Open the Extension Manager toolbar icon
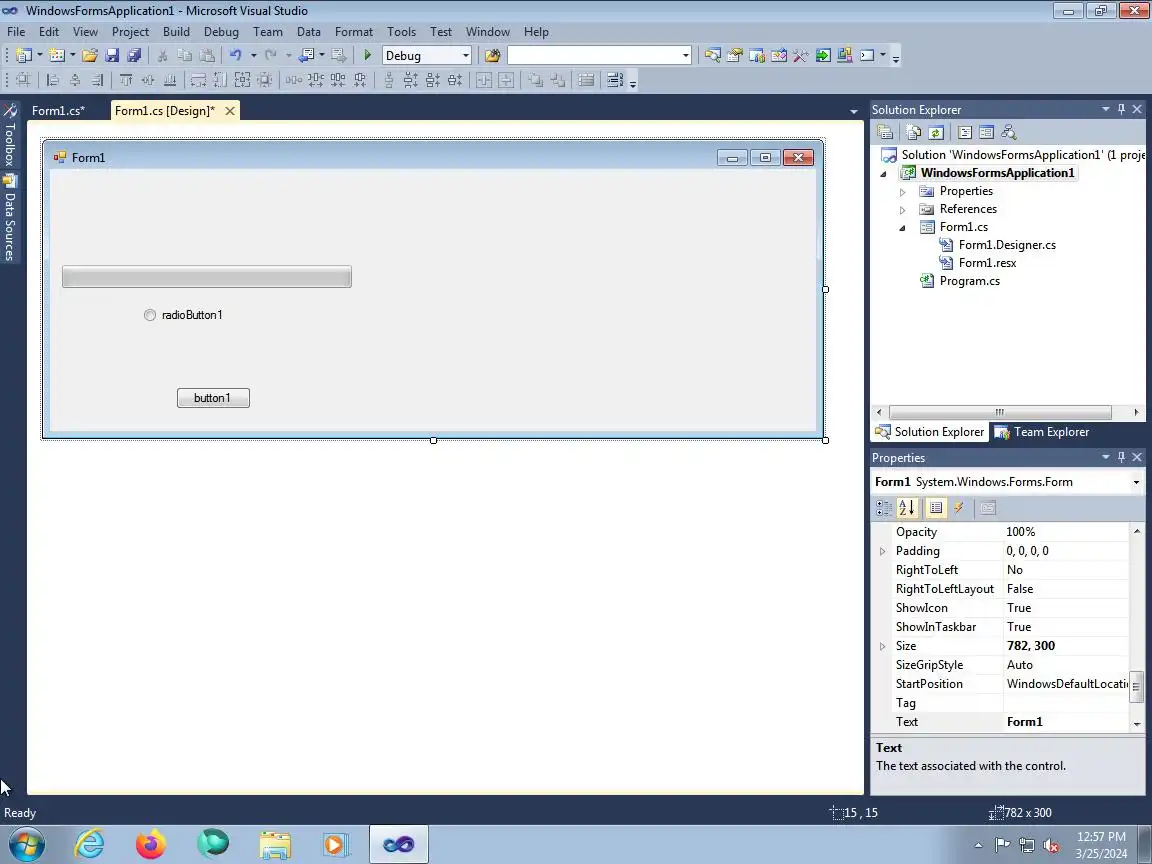1152x864 pixels. tap(845, 55)
